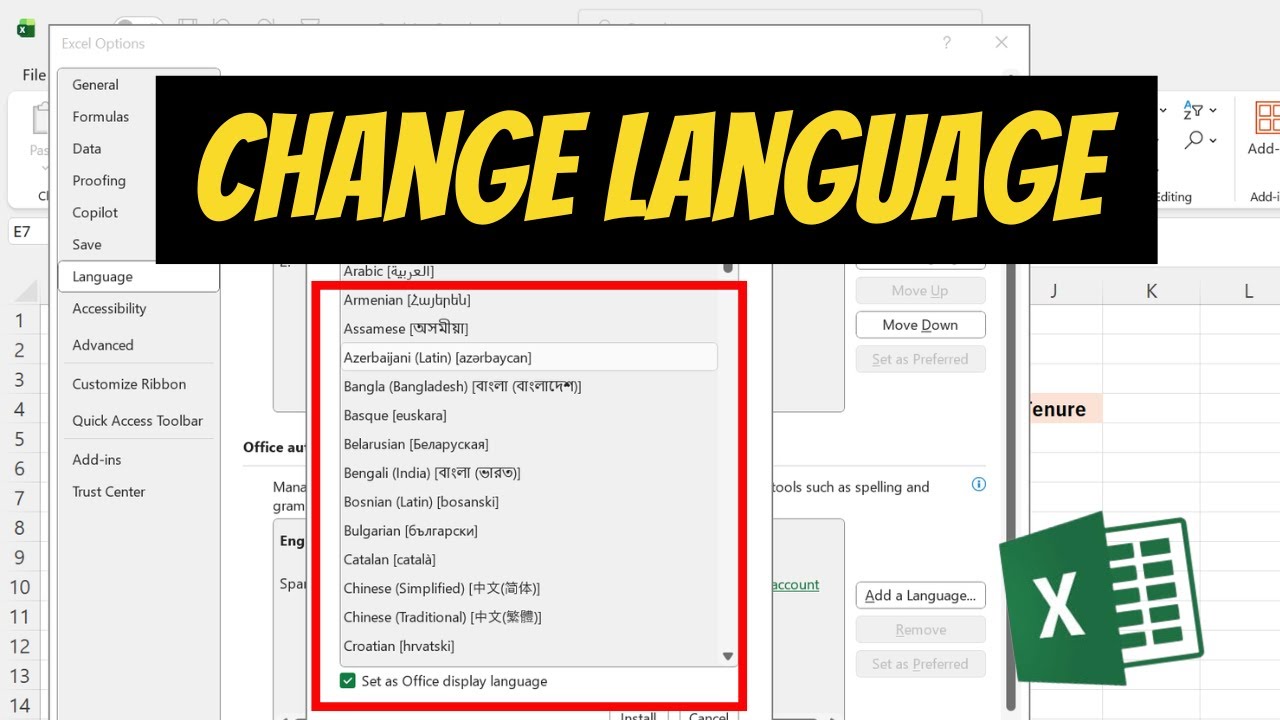Select row 1 header

tap(19, 321)
